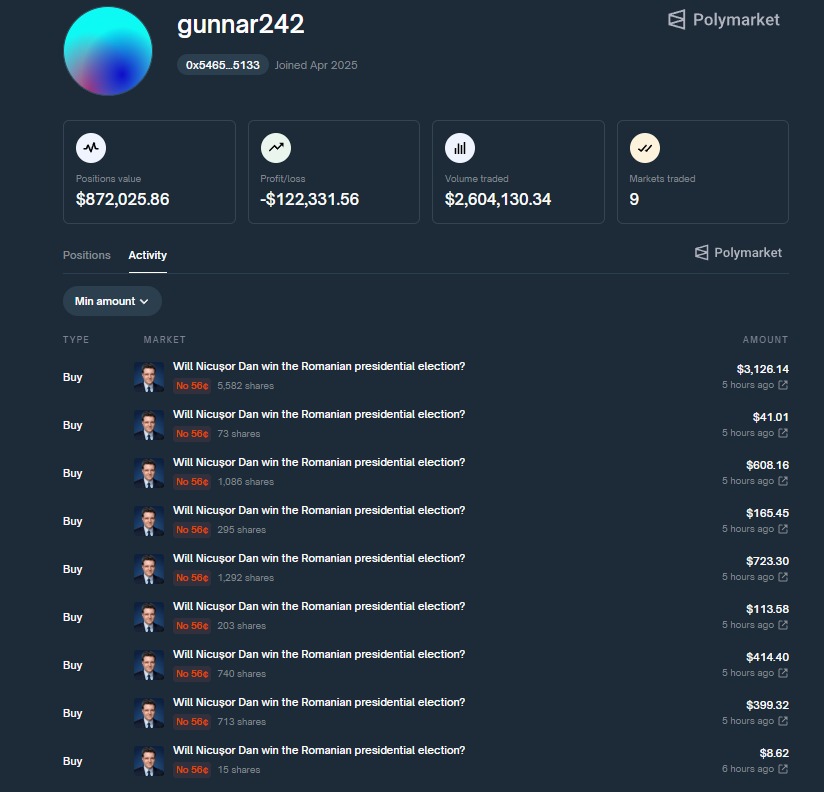Open external link for the $8.62 trade
824x792 pixels.
click(x=783, y=768)
